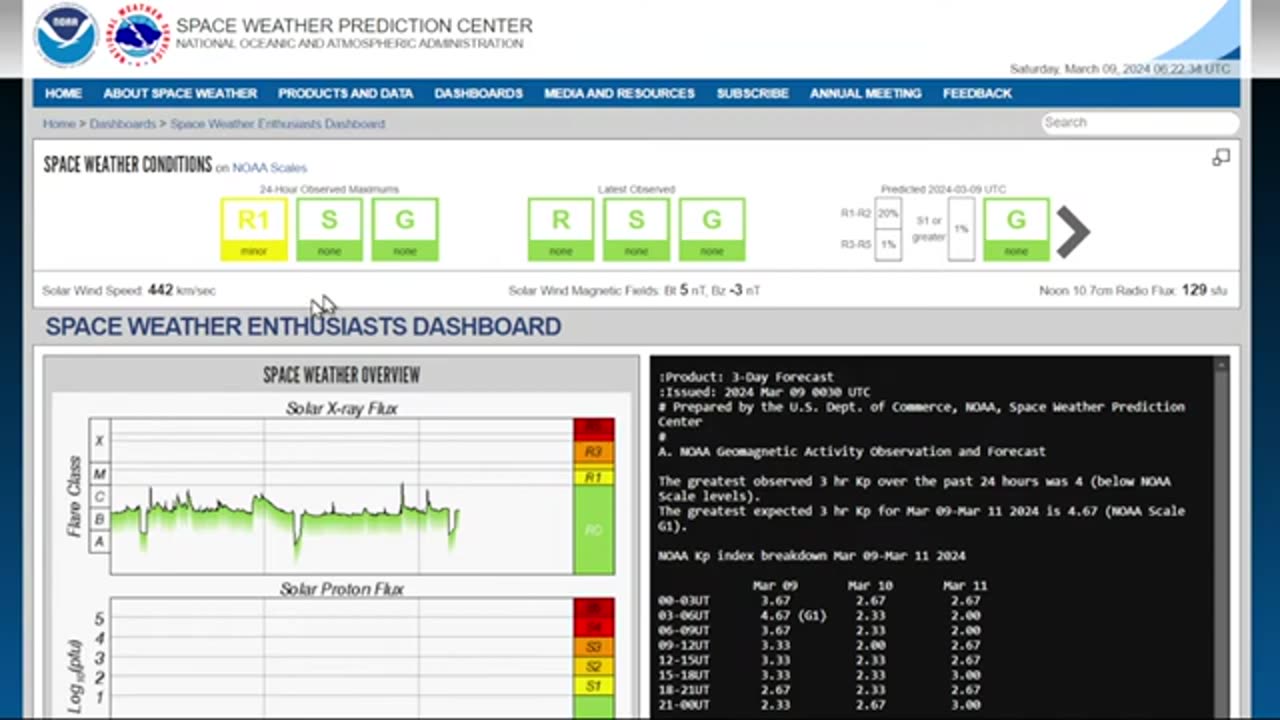Open the SUBSCRIBE menu item
Image resolution: width=1280 pixels, height=720 pixels.
point(752,93)
